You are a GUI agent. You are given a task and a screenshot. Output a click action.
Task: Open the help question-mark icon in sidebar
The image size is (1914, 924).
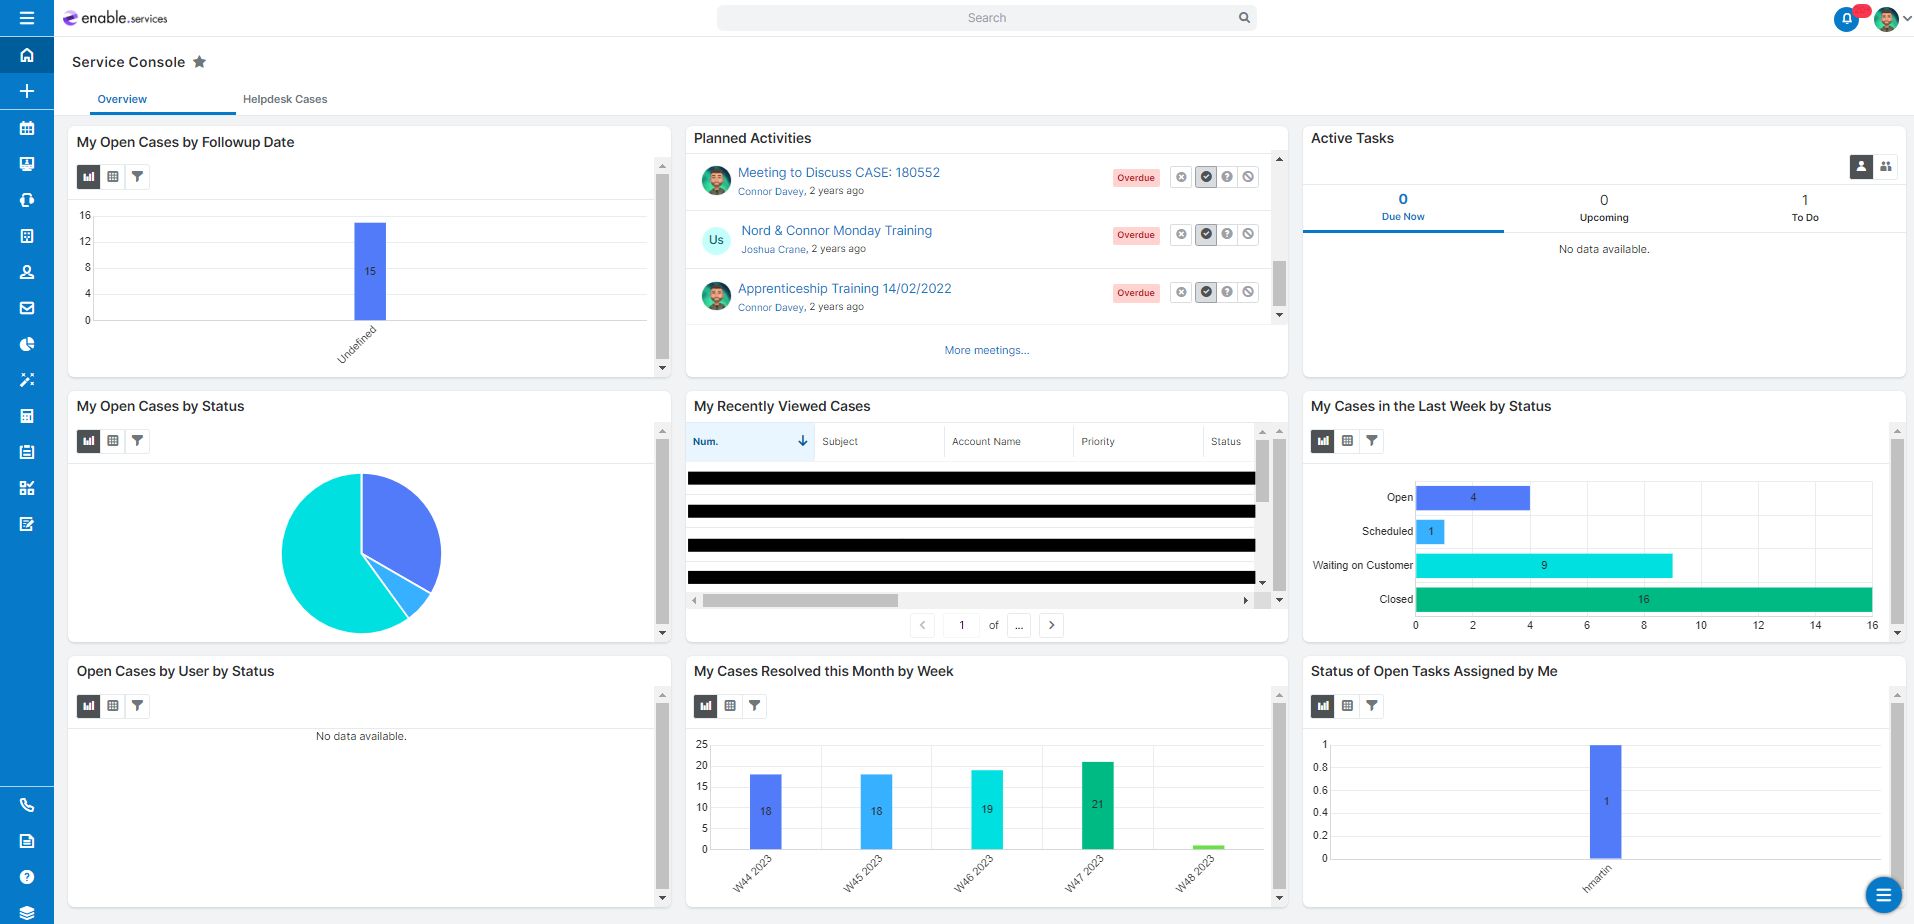click(28, 878)
